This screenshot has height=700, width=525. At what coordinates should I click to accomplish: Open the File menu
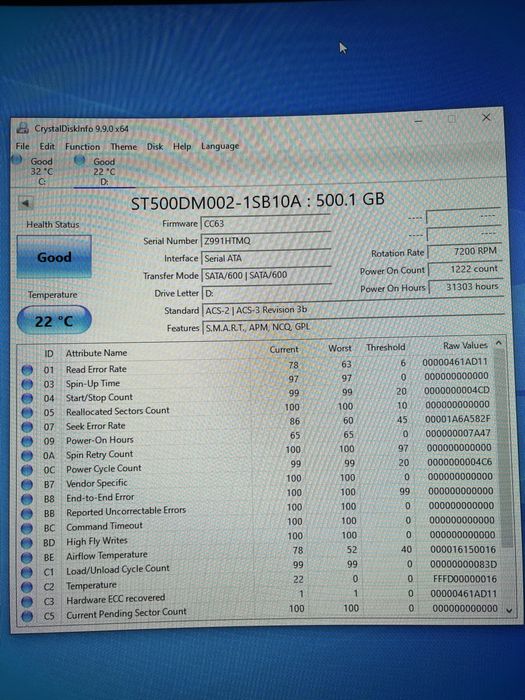[x=22, y=146]
